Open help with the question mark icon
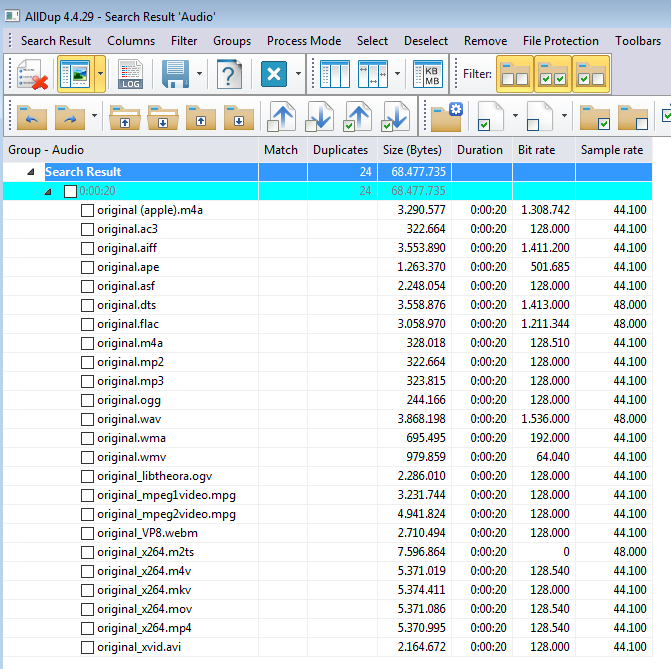671x669 pixels. 230,75
